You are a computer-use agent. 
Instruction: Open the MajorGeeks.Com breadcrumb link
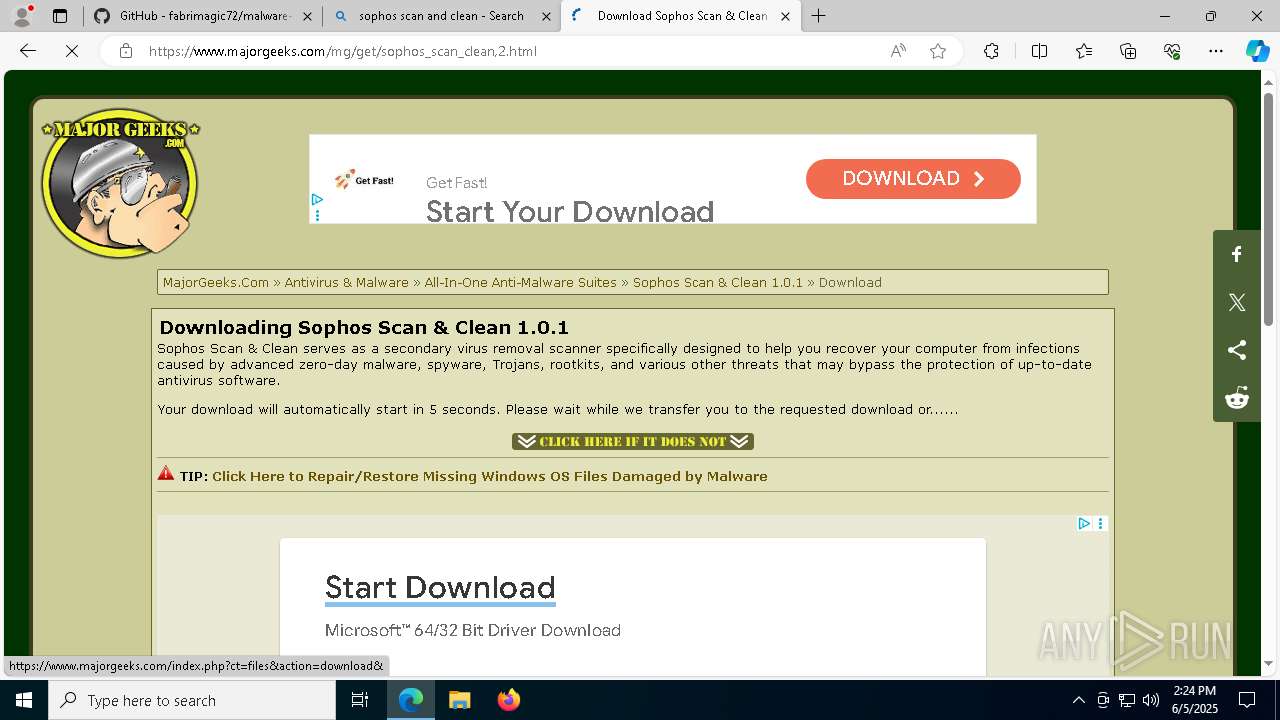pos(216,282)
